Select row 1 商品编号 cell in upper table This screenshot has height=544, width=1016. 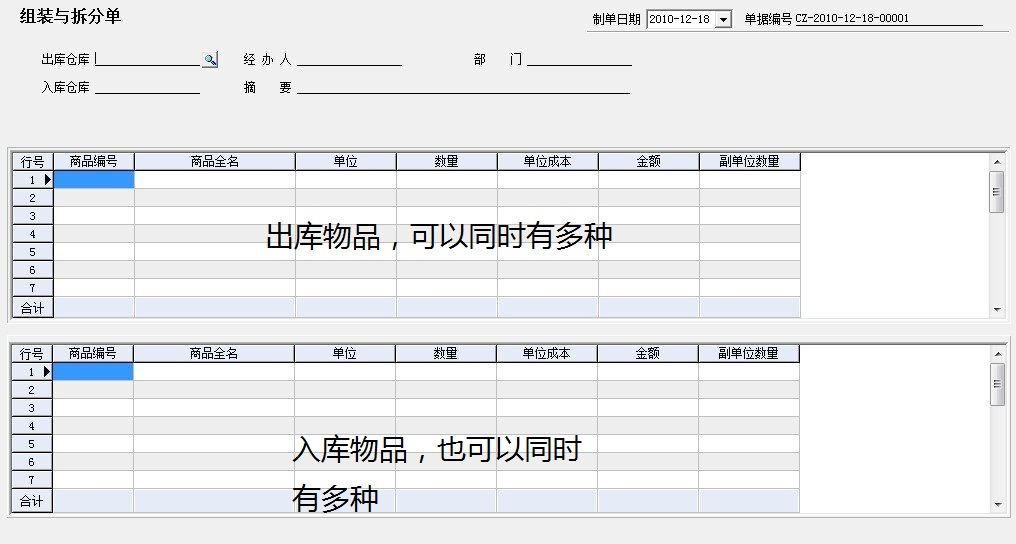[93, 180]
